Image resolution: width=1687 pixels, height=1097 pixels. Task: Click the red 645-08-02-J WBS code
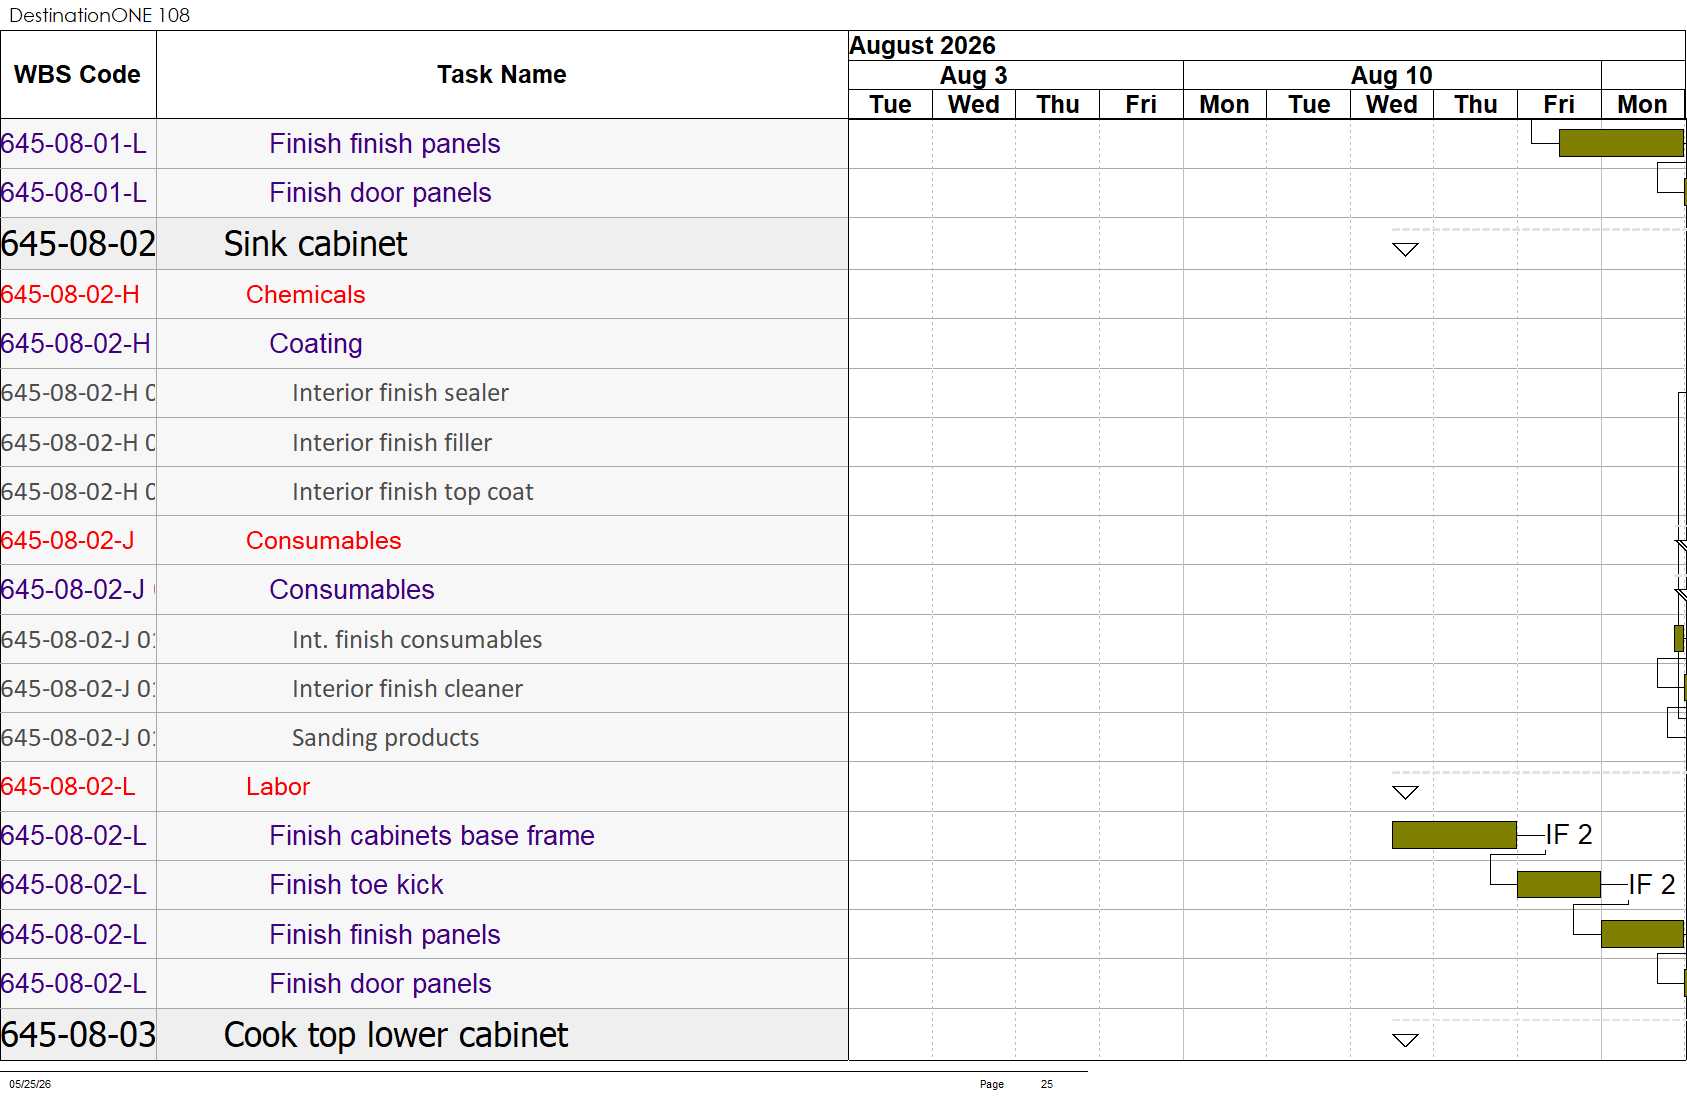(68, 540)
